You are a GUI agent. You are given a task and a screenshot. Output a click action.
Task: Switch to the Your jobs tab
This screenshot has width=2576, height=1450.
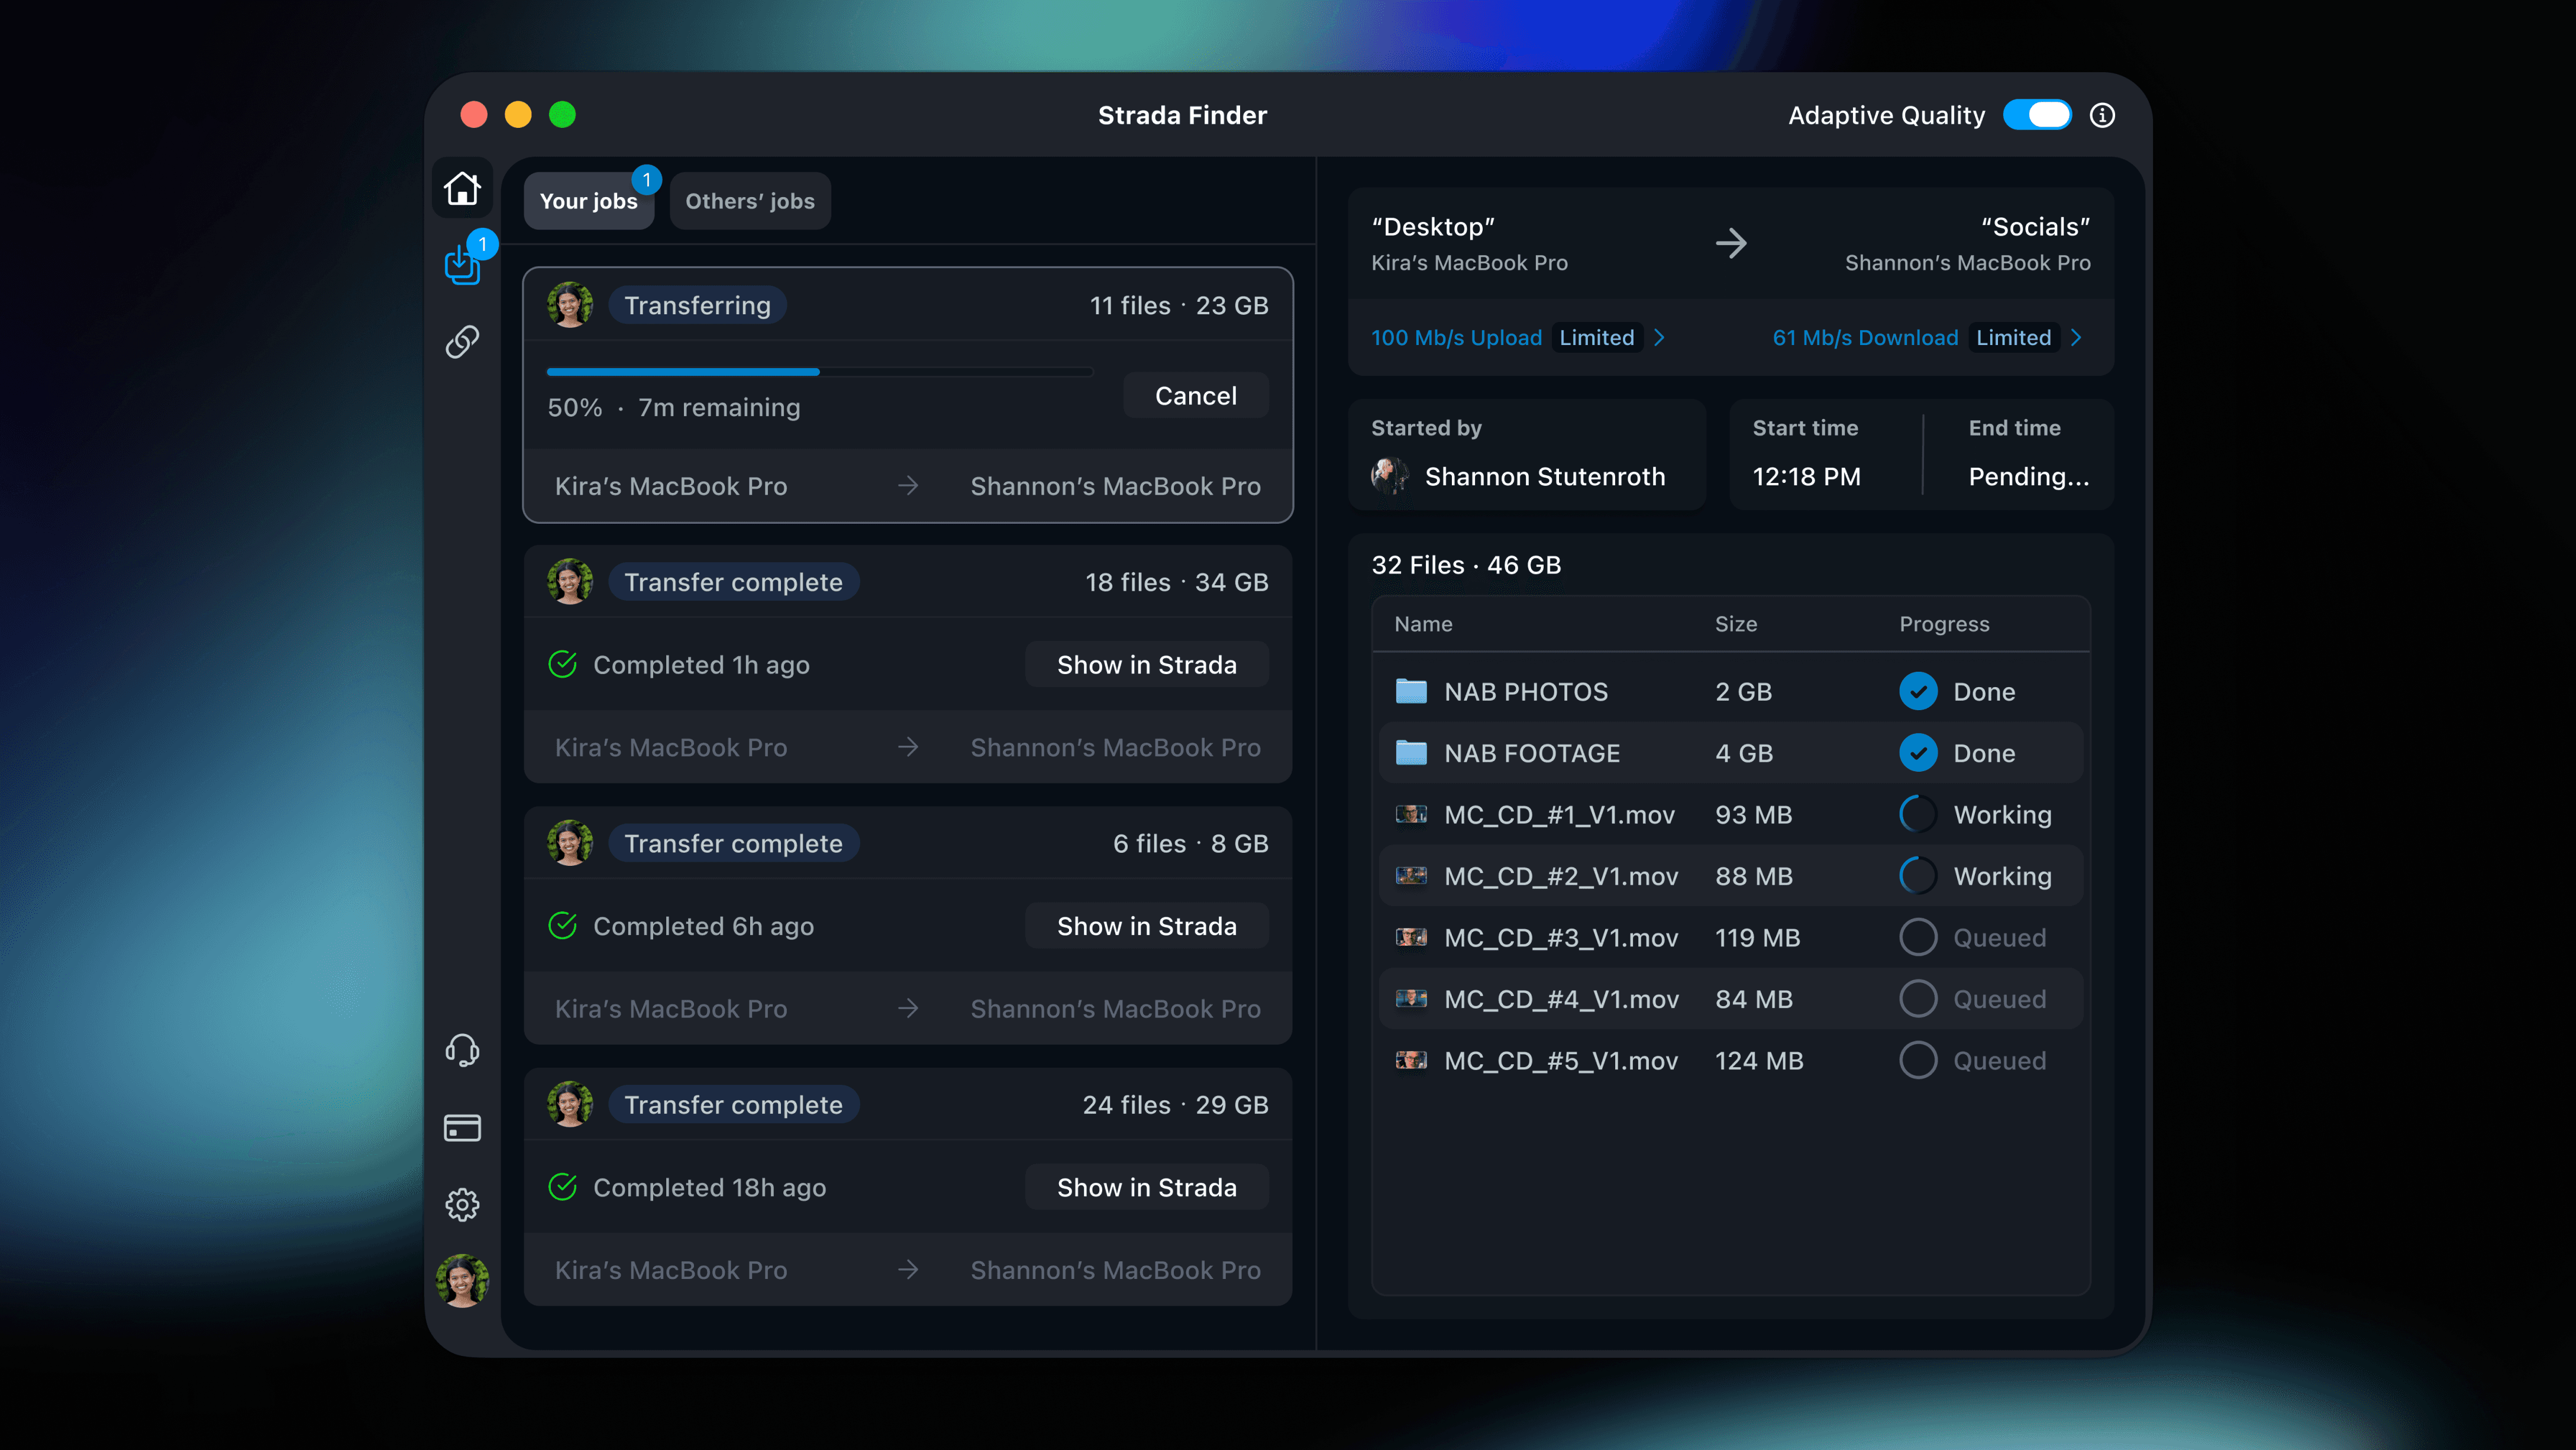coord(589,201)
